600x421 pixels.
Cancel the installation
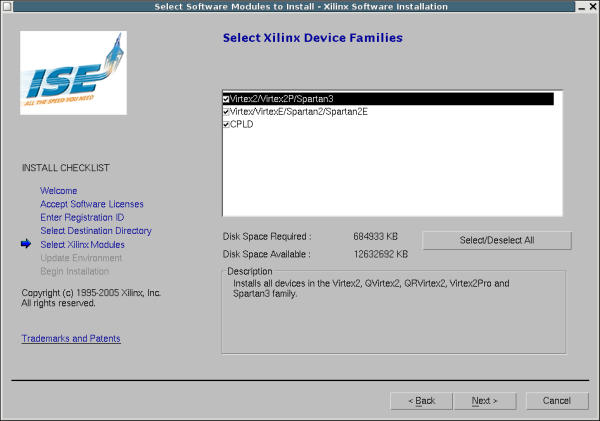pos(557,401)
